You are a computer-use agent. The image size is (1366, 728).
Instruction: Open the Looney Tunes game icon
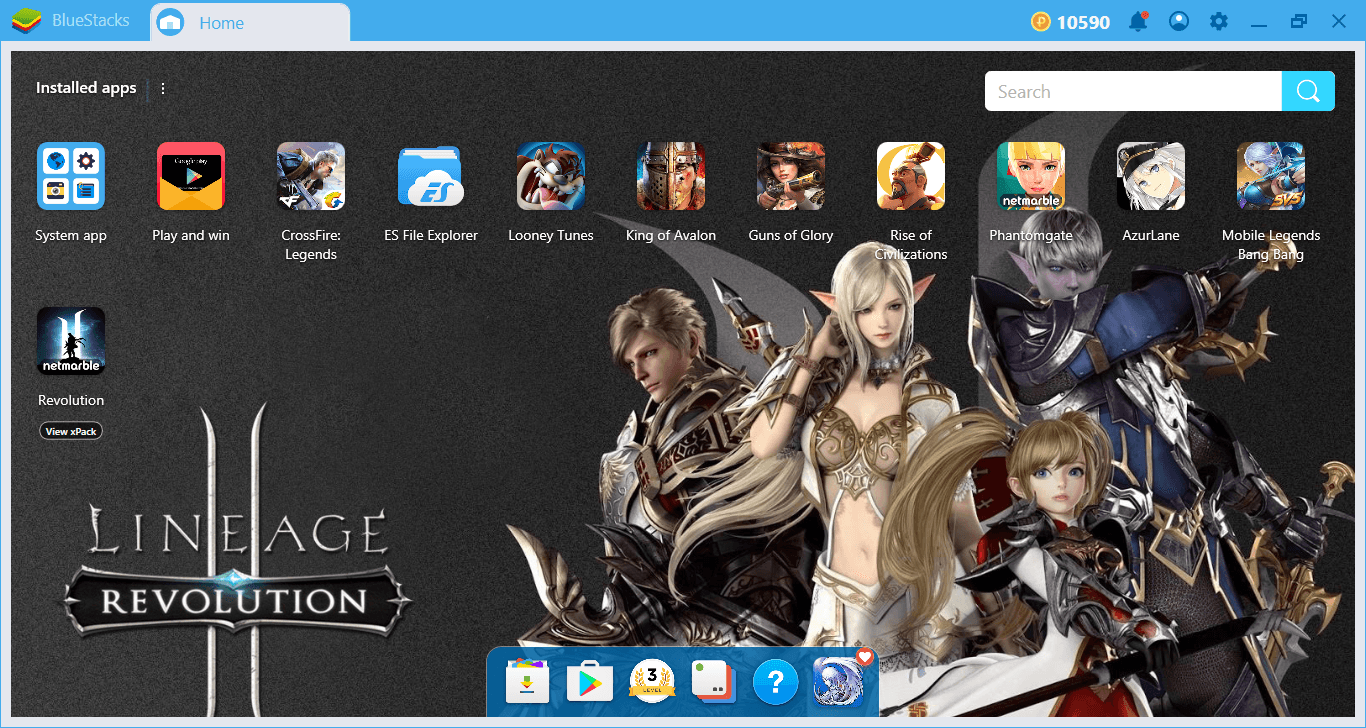pyautogui.click(x=551, y=176)
